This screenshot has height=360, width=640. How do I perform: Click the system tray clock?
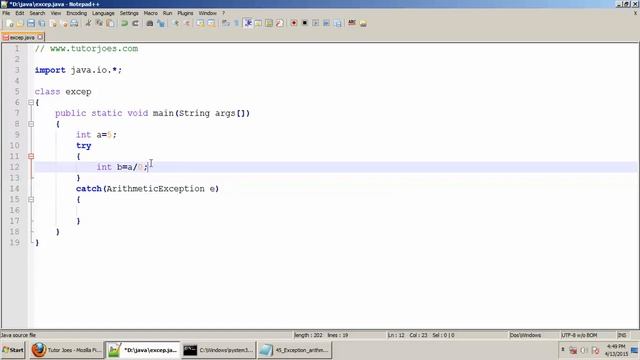pos(616,350)
